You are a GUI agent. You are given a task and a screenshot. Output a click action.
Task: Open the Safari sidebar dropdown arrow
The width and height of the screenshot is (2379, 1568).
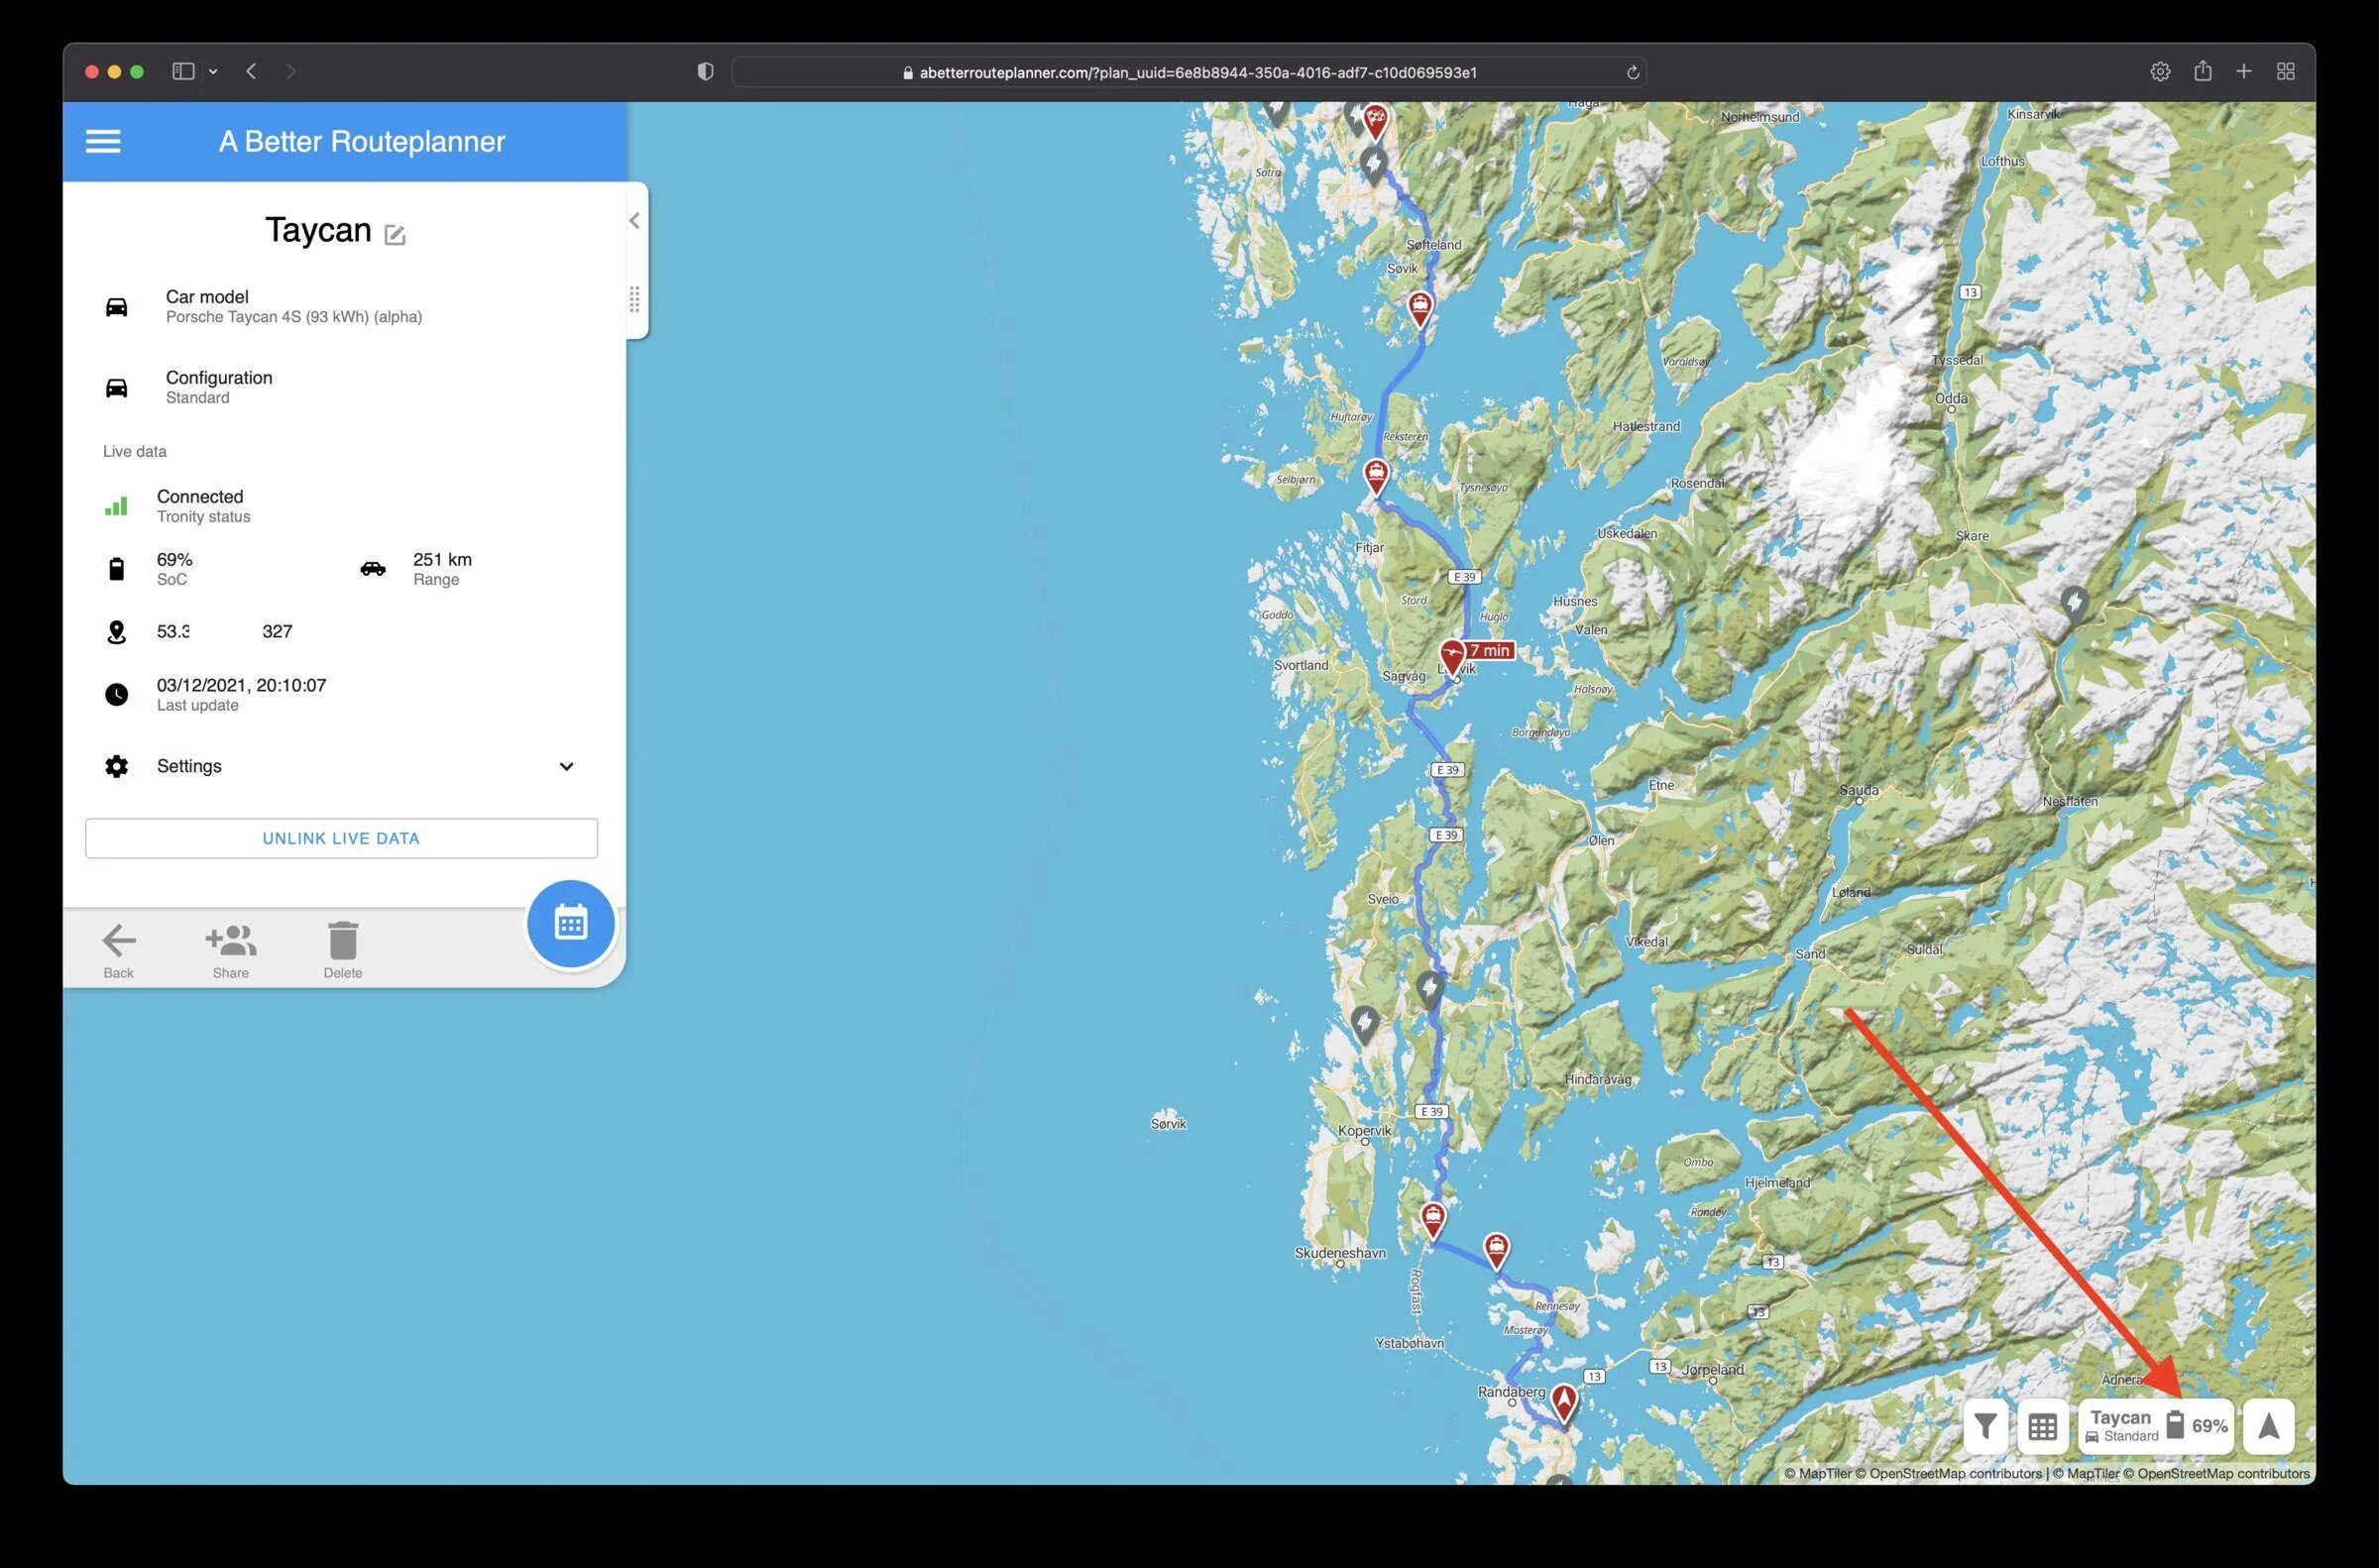pyautogui.click(x=213, y=72)
